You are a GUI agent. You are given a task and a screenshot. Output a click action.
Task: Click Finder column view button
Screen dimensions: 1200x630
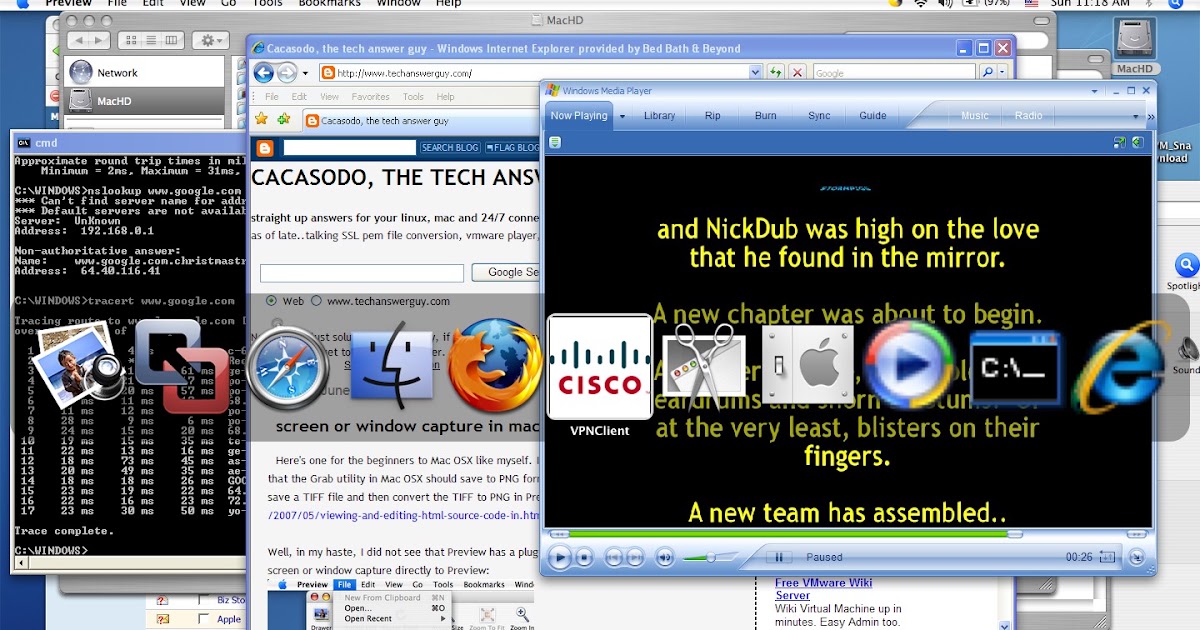[x=172, y=40]
